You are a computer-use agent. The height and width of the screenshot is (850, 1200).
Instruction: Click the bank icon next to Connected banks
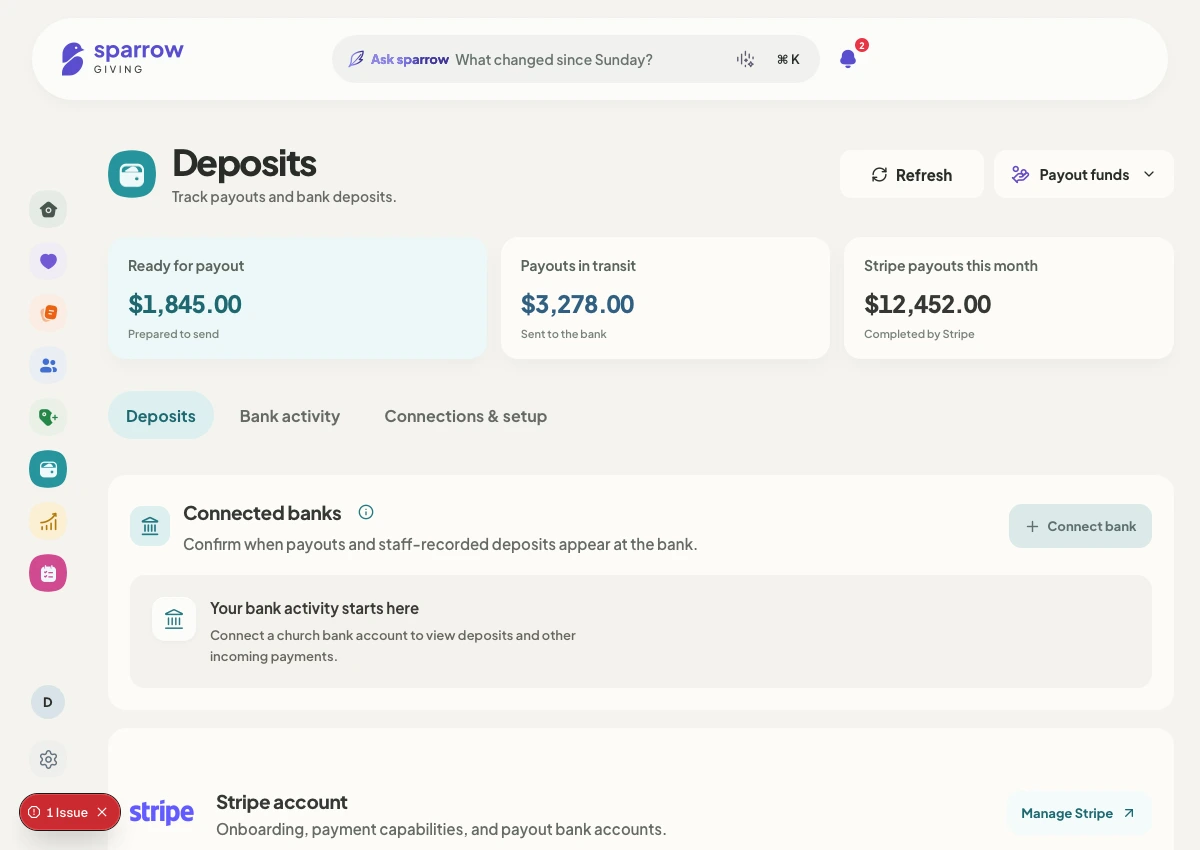150,526
